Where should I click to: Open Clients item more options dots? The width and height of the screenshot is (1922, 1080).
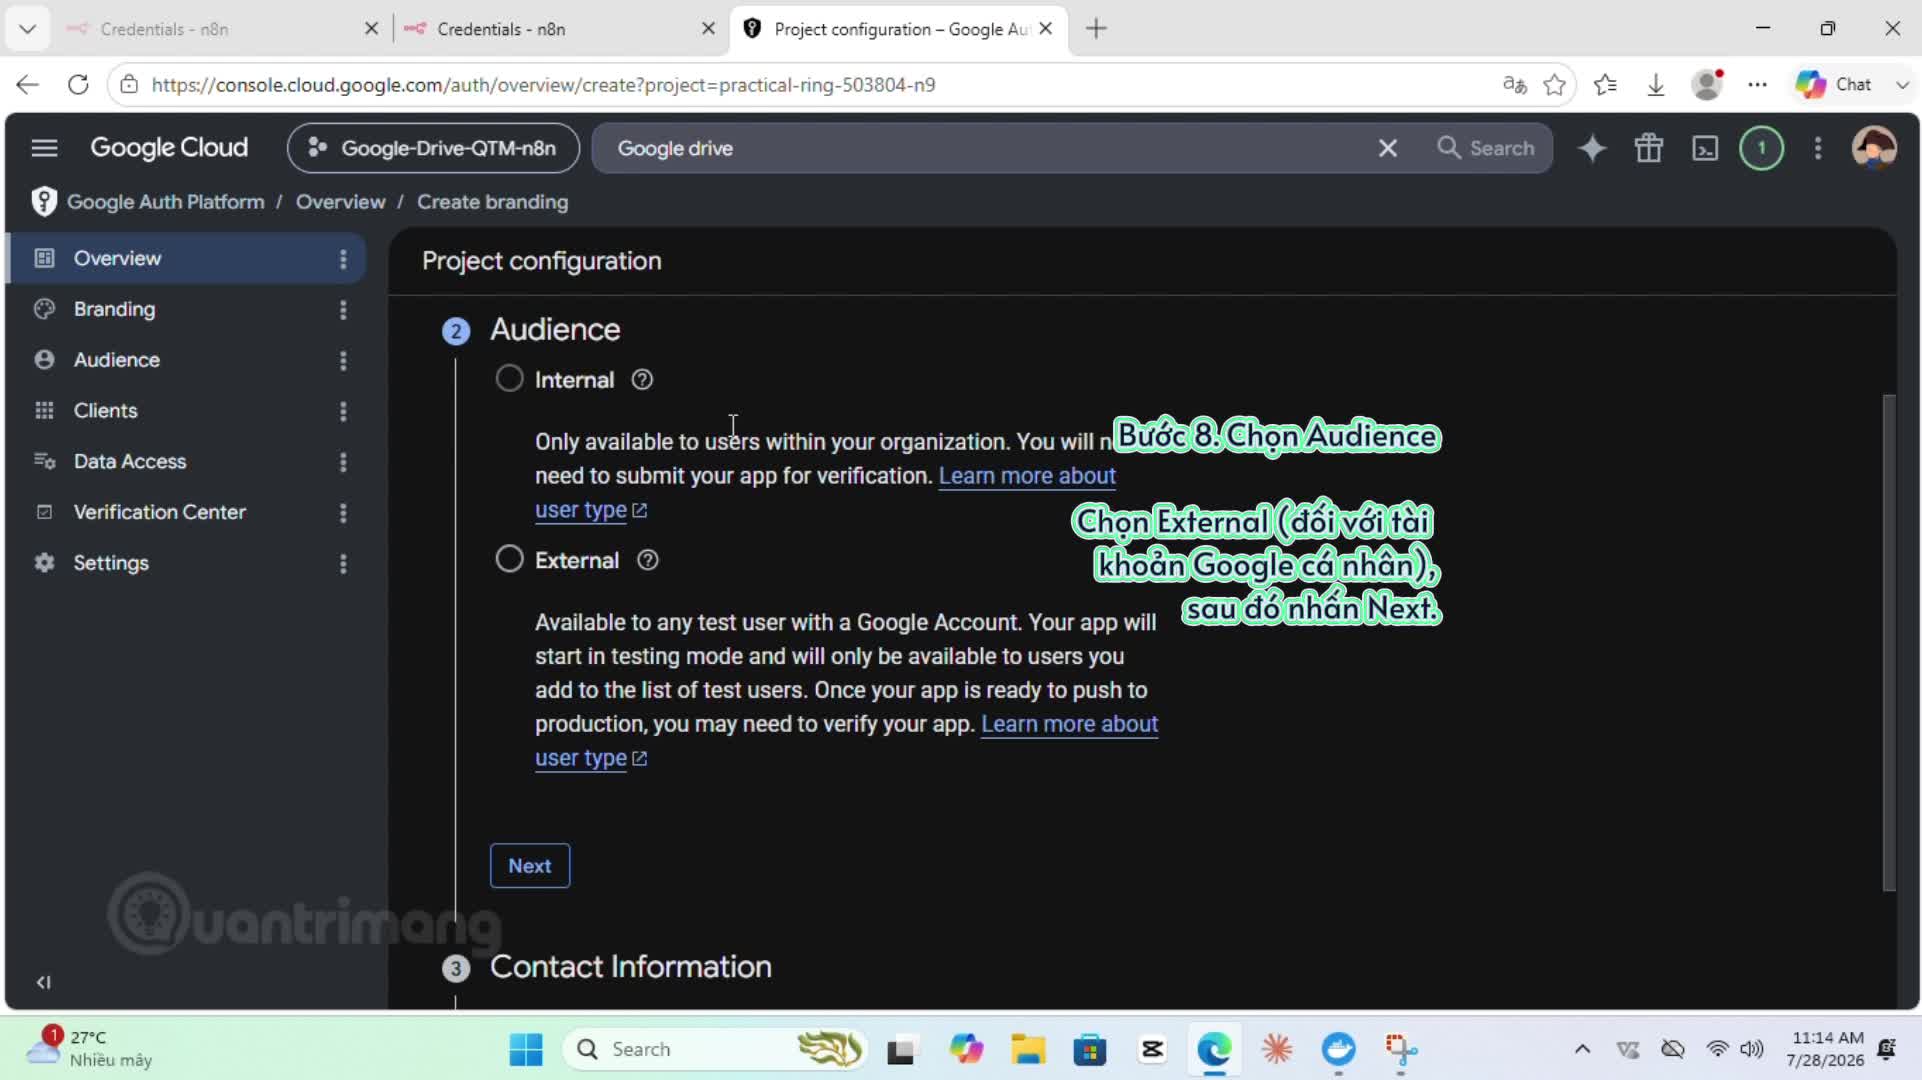click(x=343, y=411)
